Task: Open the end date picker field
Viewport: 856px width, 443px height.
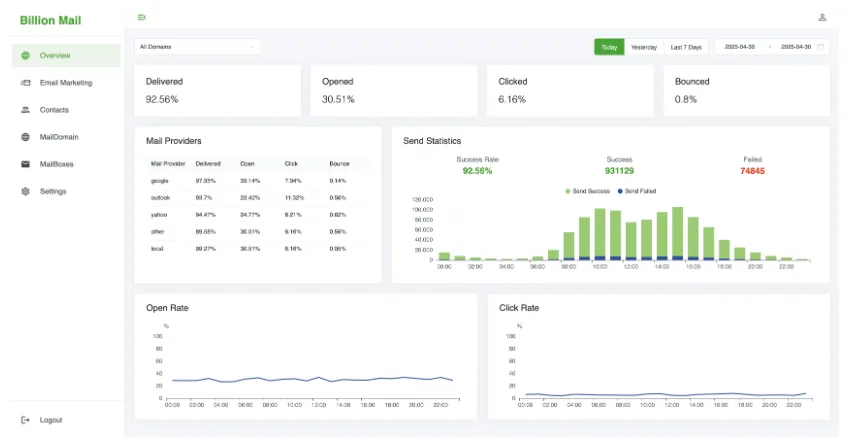Action: 796,47
